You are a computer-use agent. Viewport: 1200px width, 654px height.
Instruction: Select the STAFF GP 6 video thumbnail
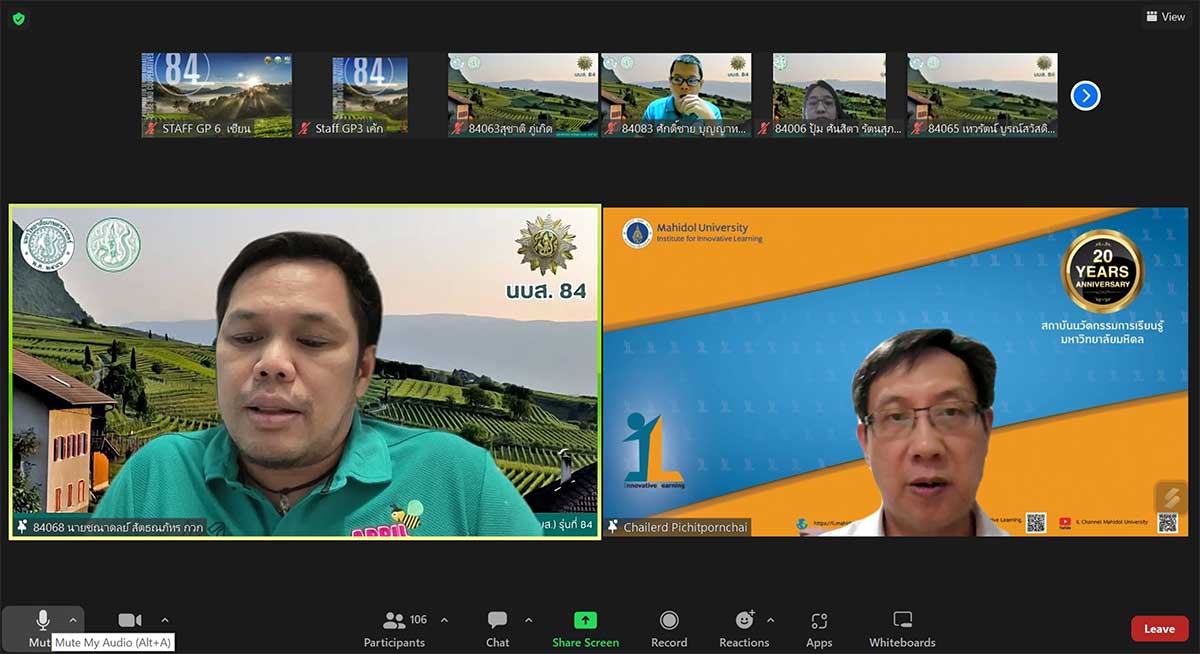(x=216, y=94)
